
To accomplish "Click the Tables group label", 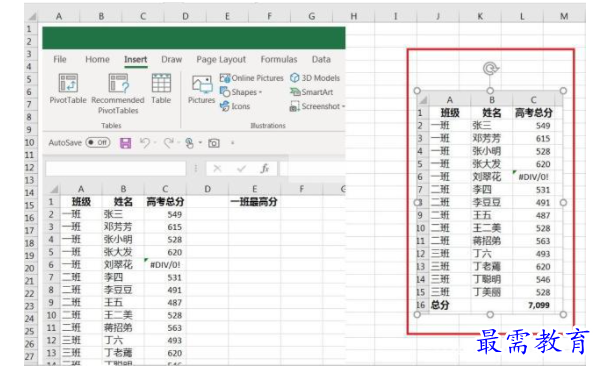I will point(111,125).
